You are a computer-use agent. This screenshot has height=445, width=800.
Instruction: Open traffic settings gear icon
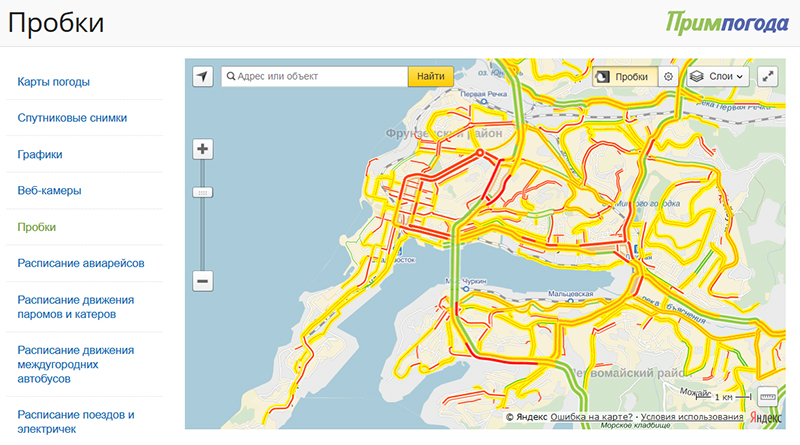click(x=668, y=77)
